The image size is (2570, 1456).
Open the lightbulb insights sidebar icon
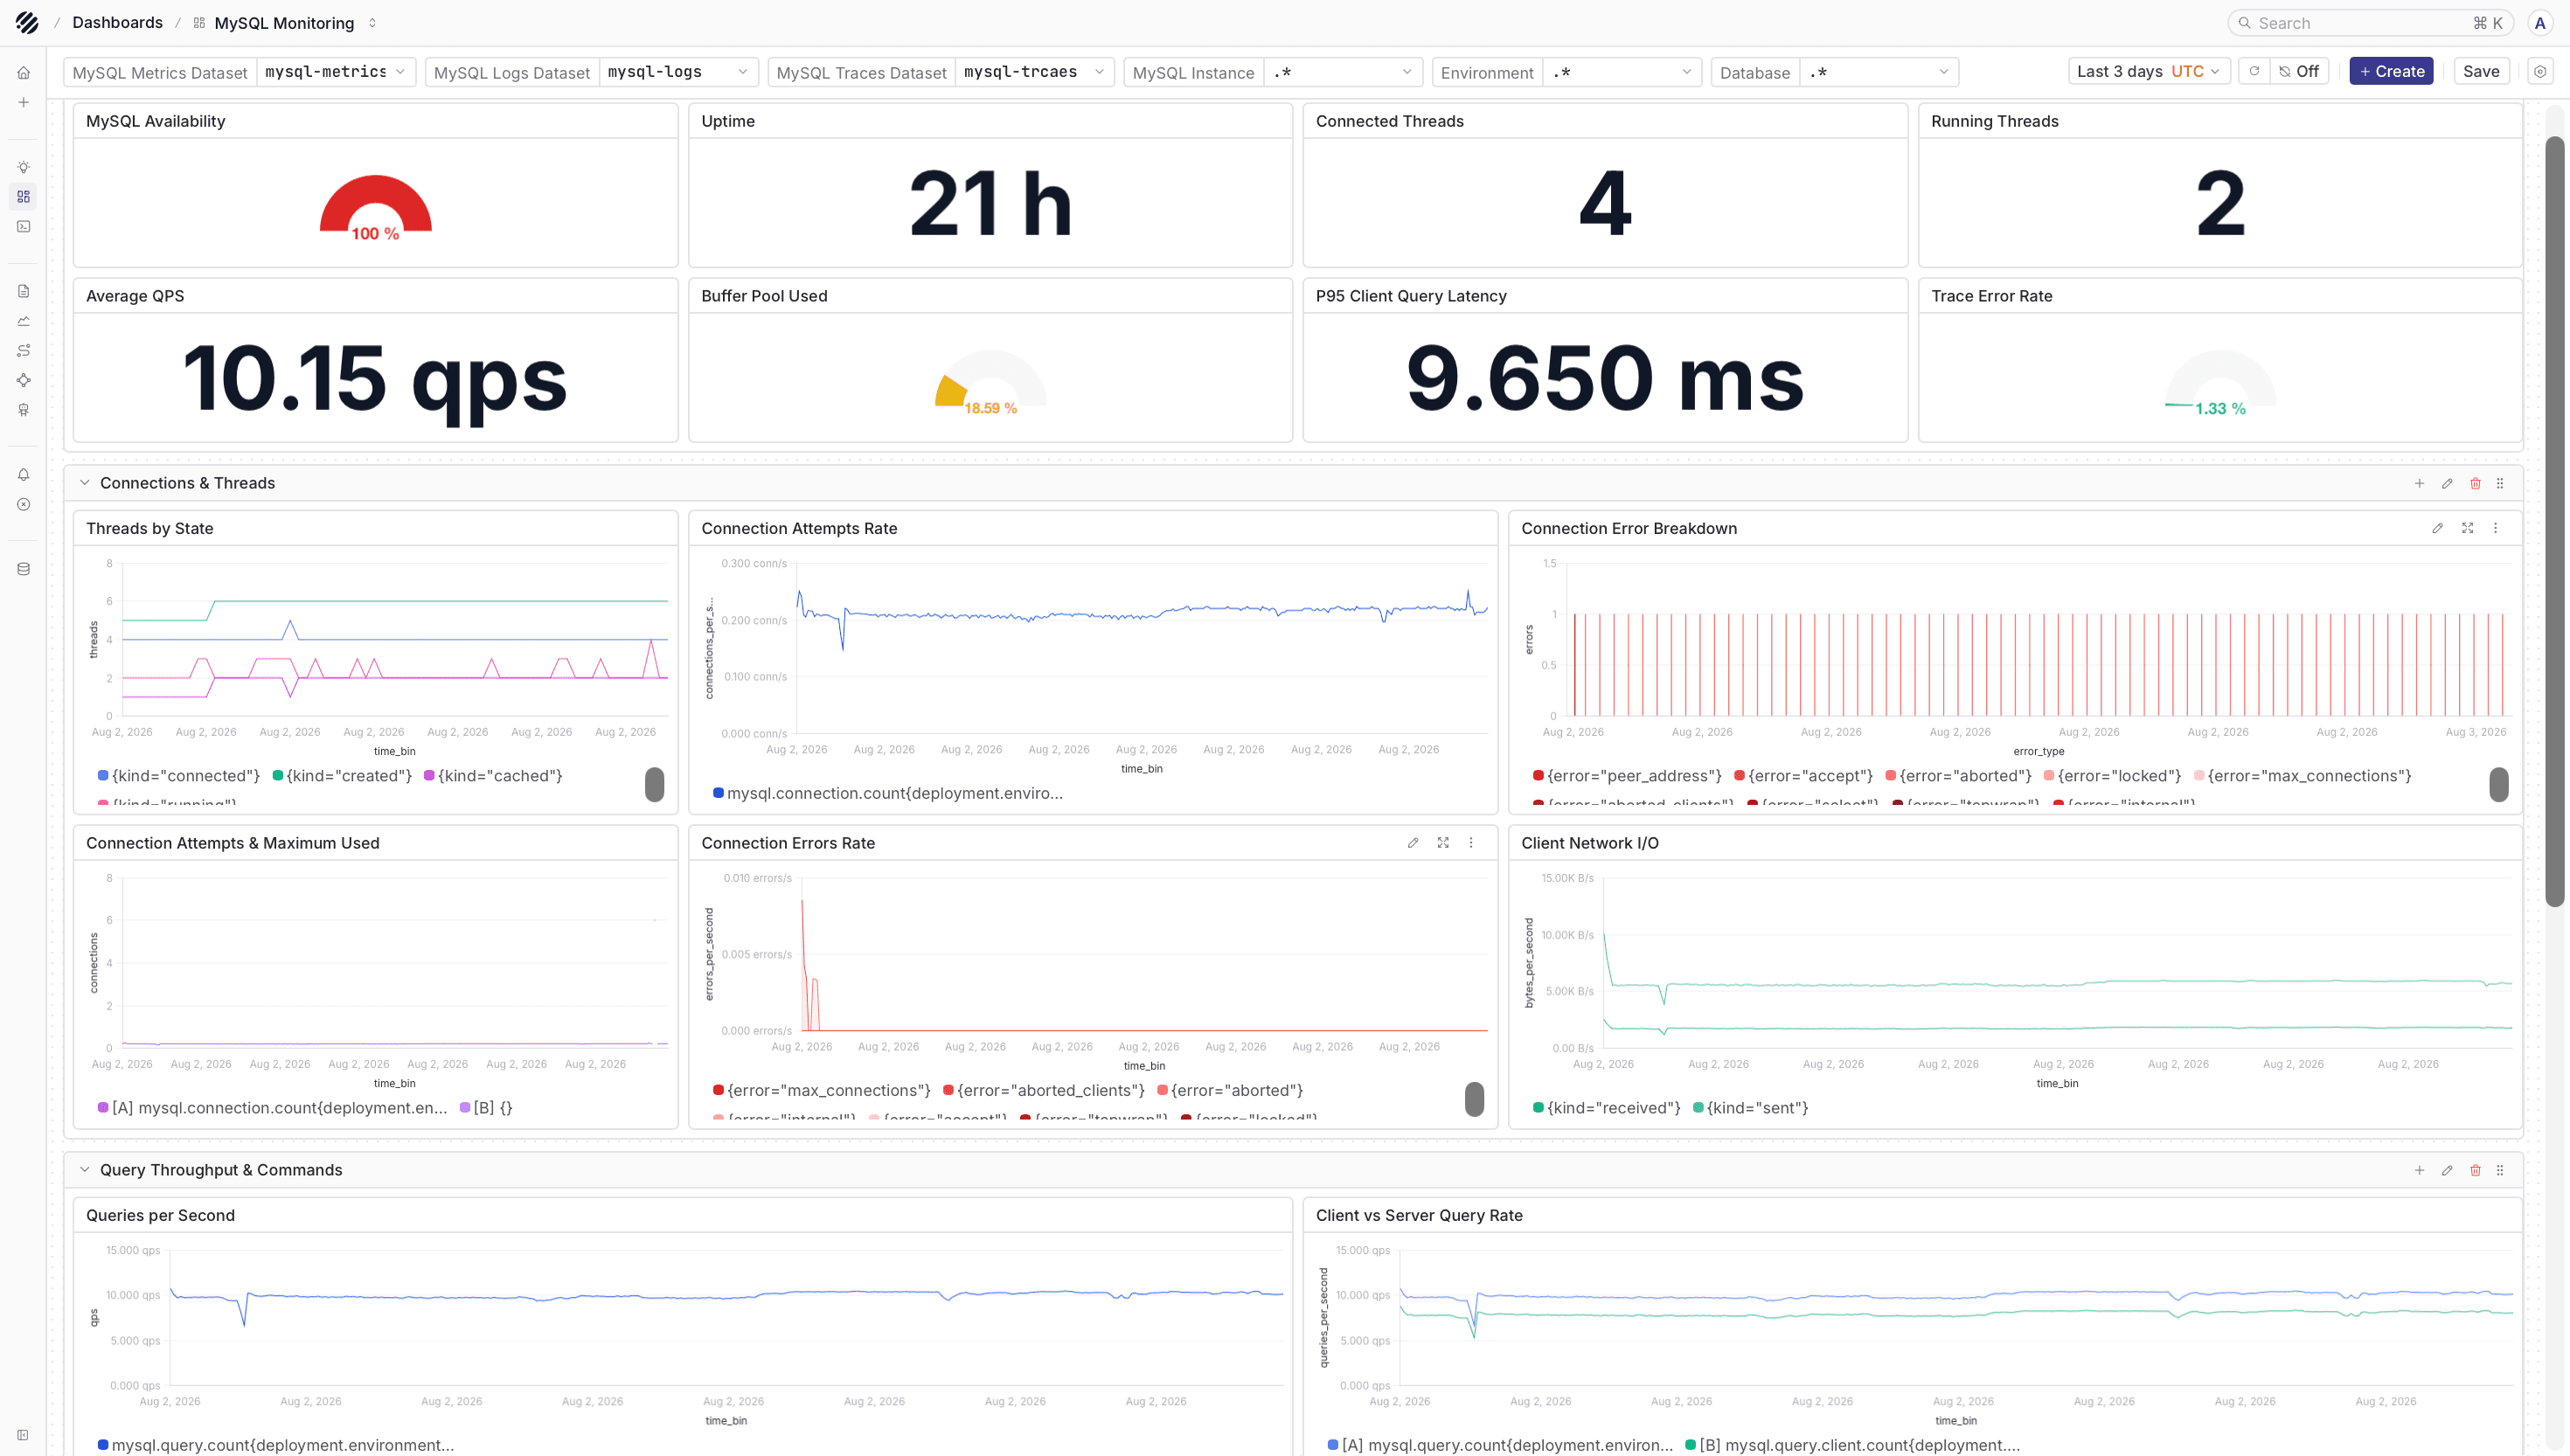click(x=23, y=167)
